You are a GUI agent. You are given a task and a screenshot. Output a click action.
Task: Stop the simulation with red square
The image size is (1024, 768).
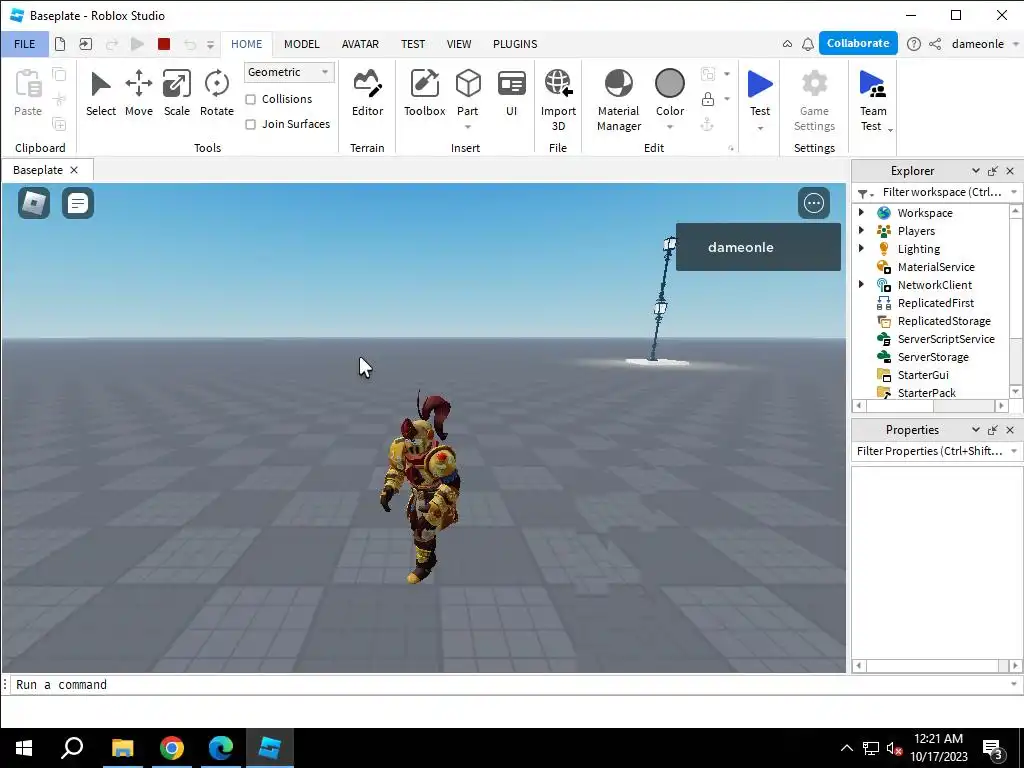(x=164, y=44)
